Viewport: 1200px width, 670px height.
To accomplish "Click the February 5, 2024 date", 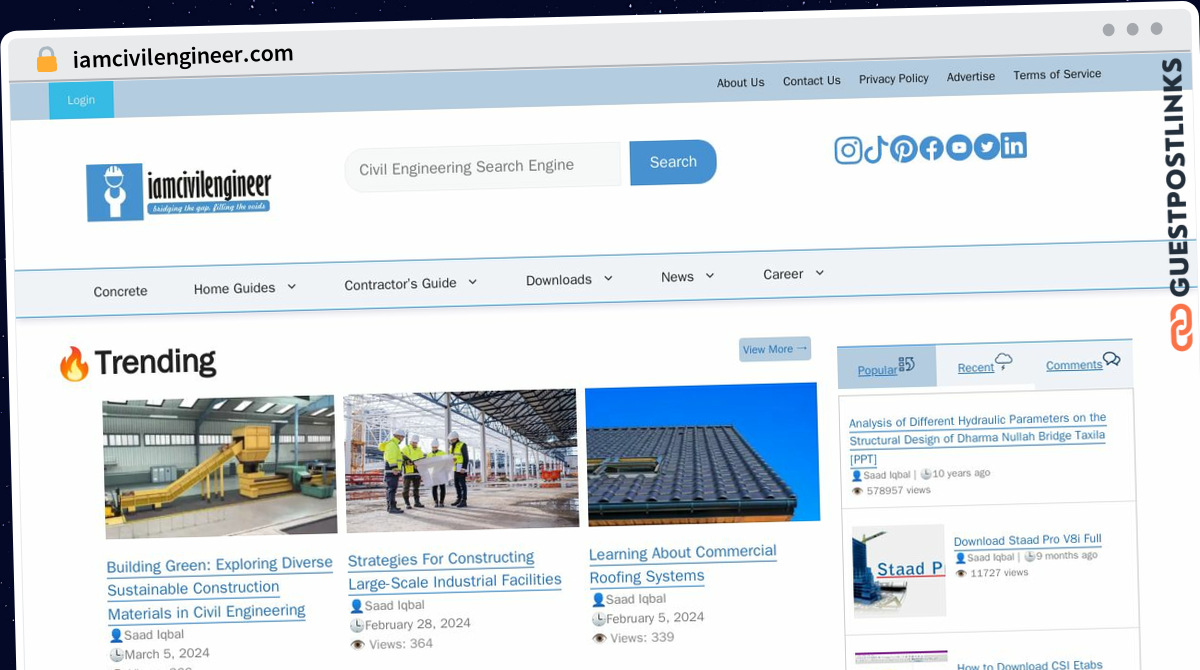I will 654,618.
